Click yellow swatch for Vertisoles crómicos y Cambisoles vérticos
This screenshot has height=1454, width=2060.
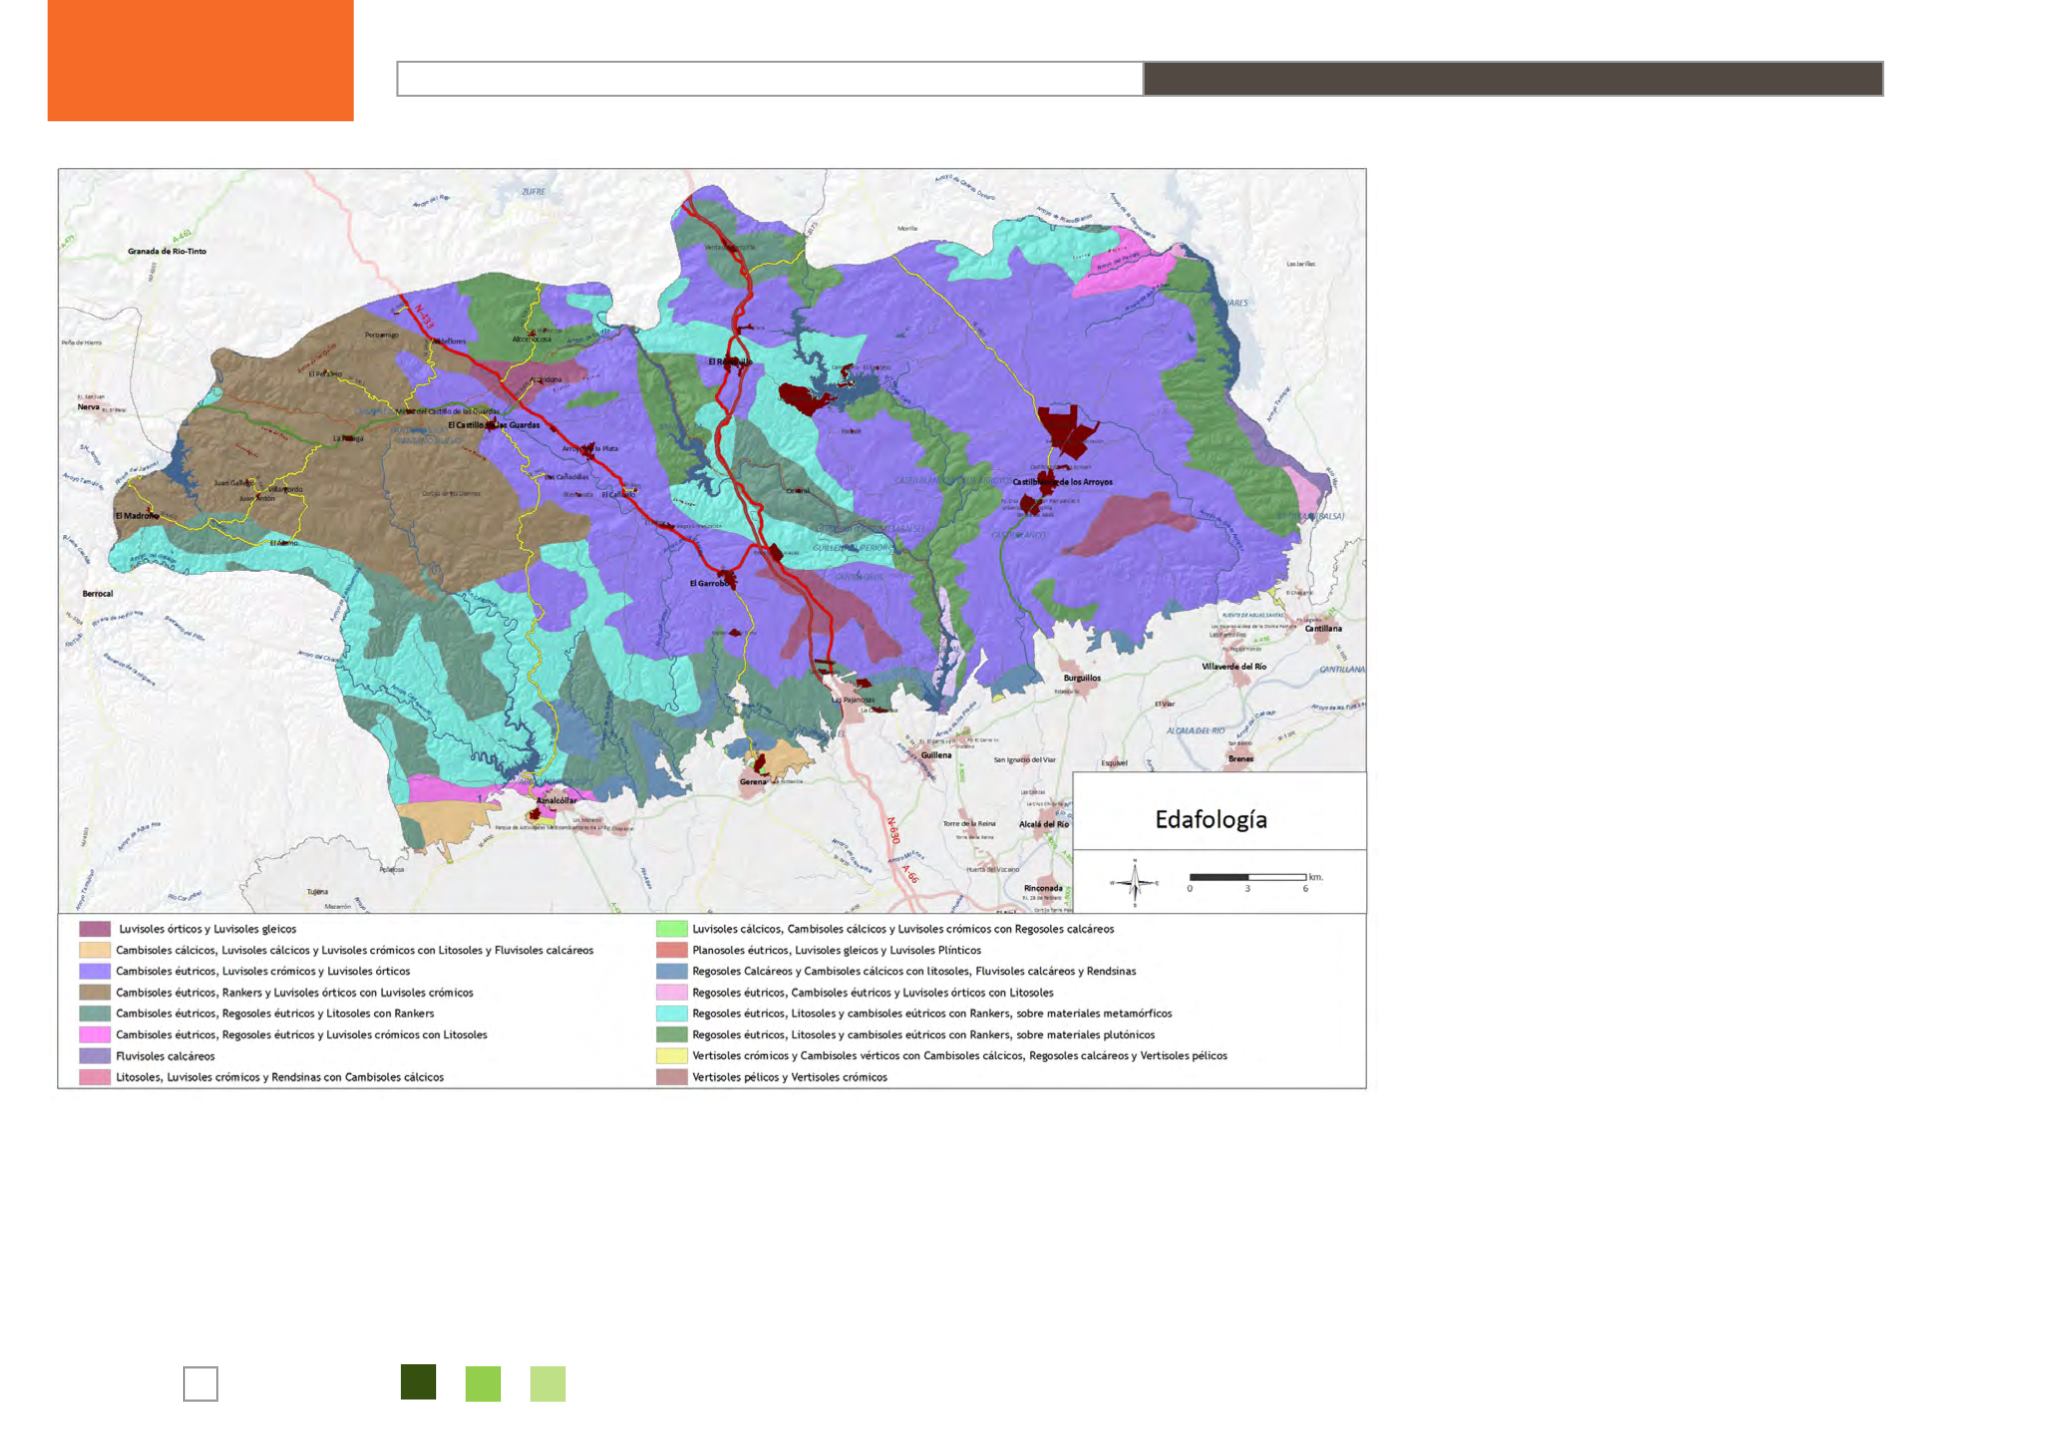[672, 1056]
